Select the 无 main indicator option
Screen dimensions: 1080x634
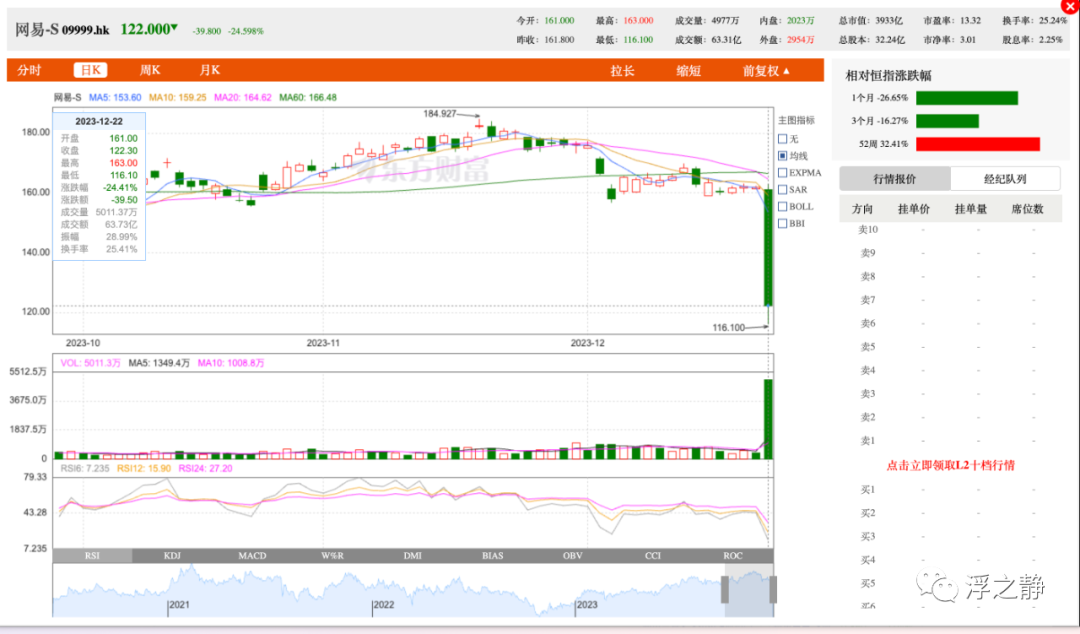pos(782,139)
